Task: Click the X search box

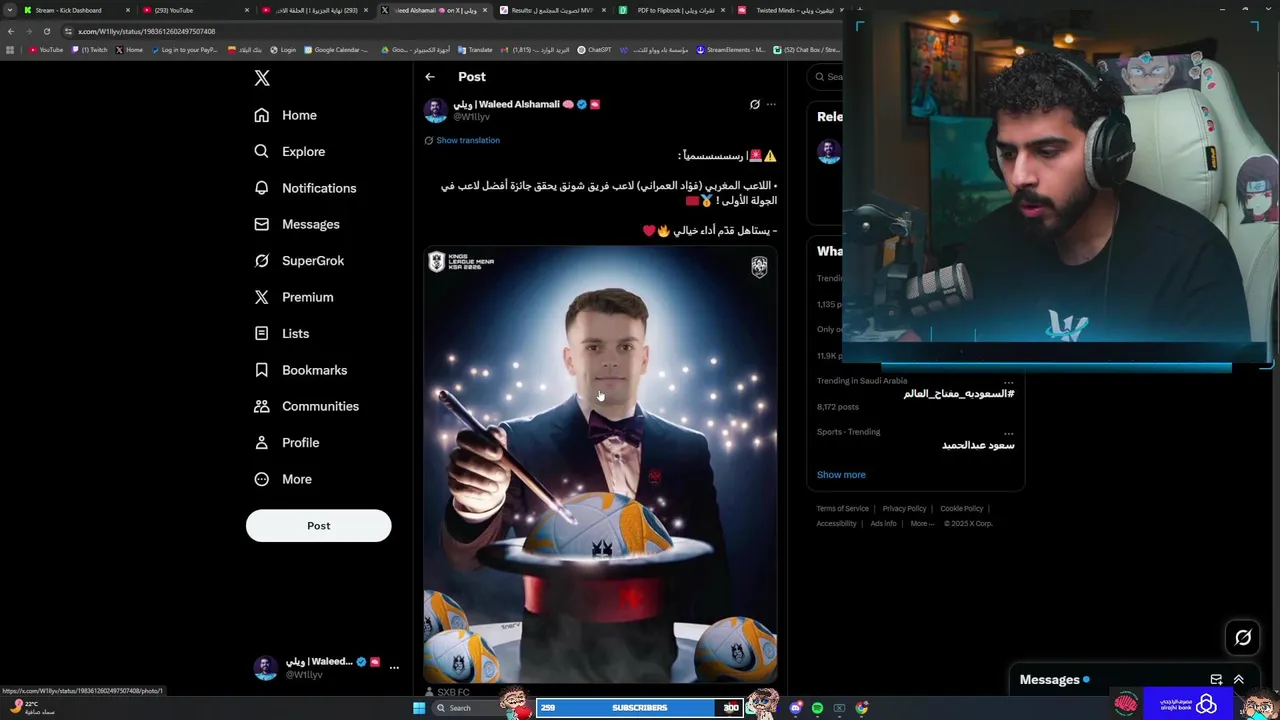Action: click(827, 77)
